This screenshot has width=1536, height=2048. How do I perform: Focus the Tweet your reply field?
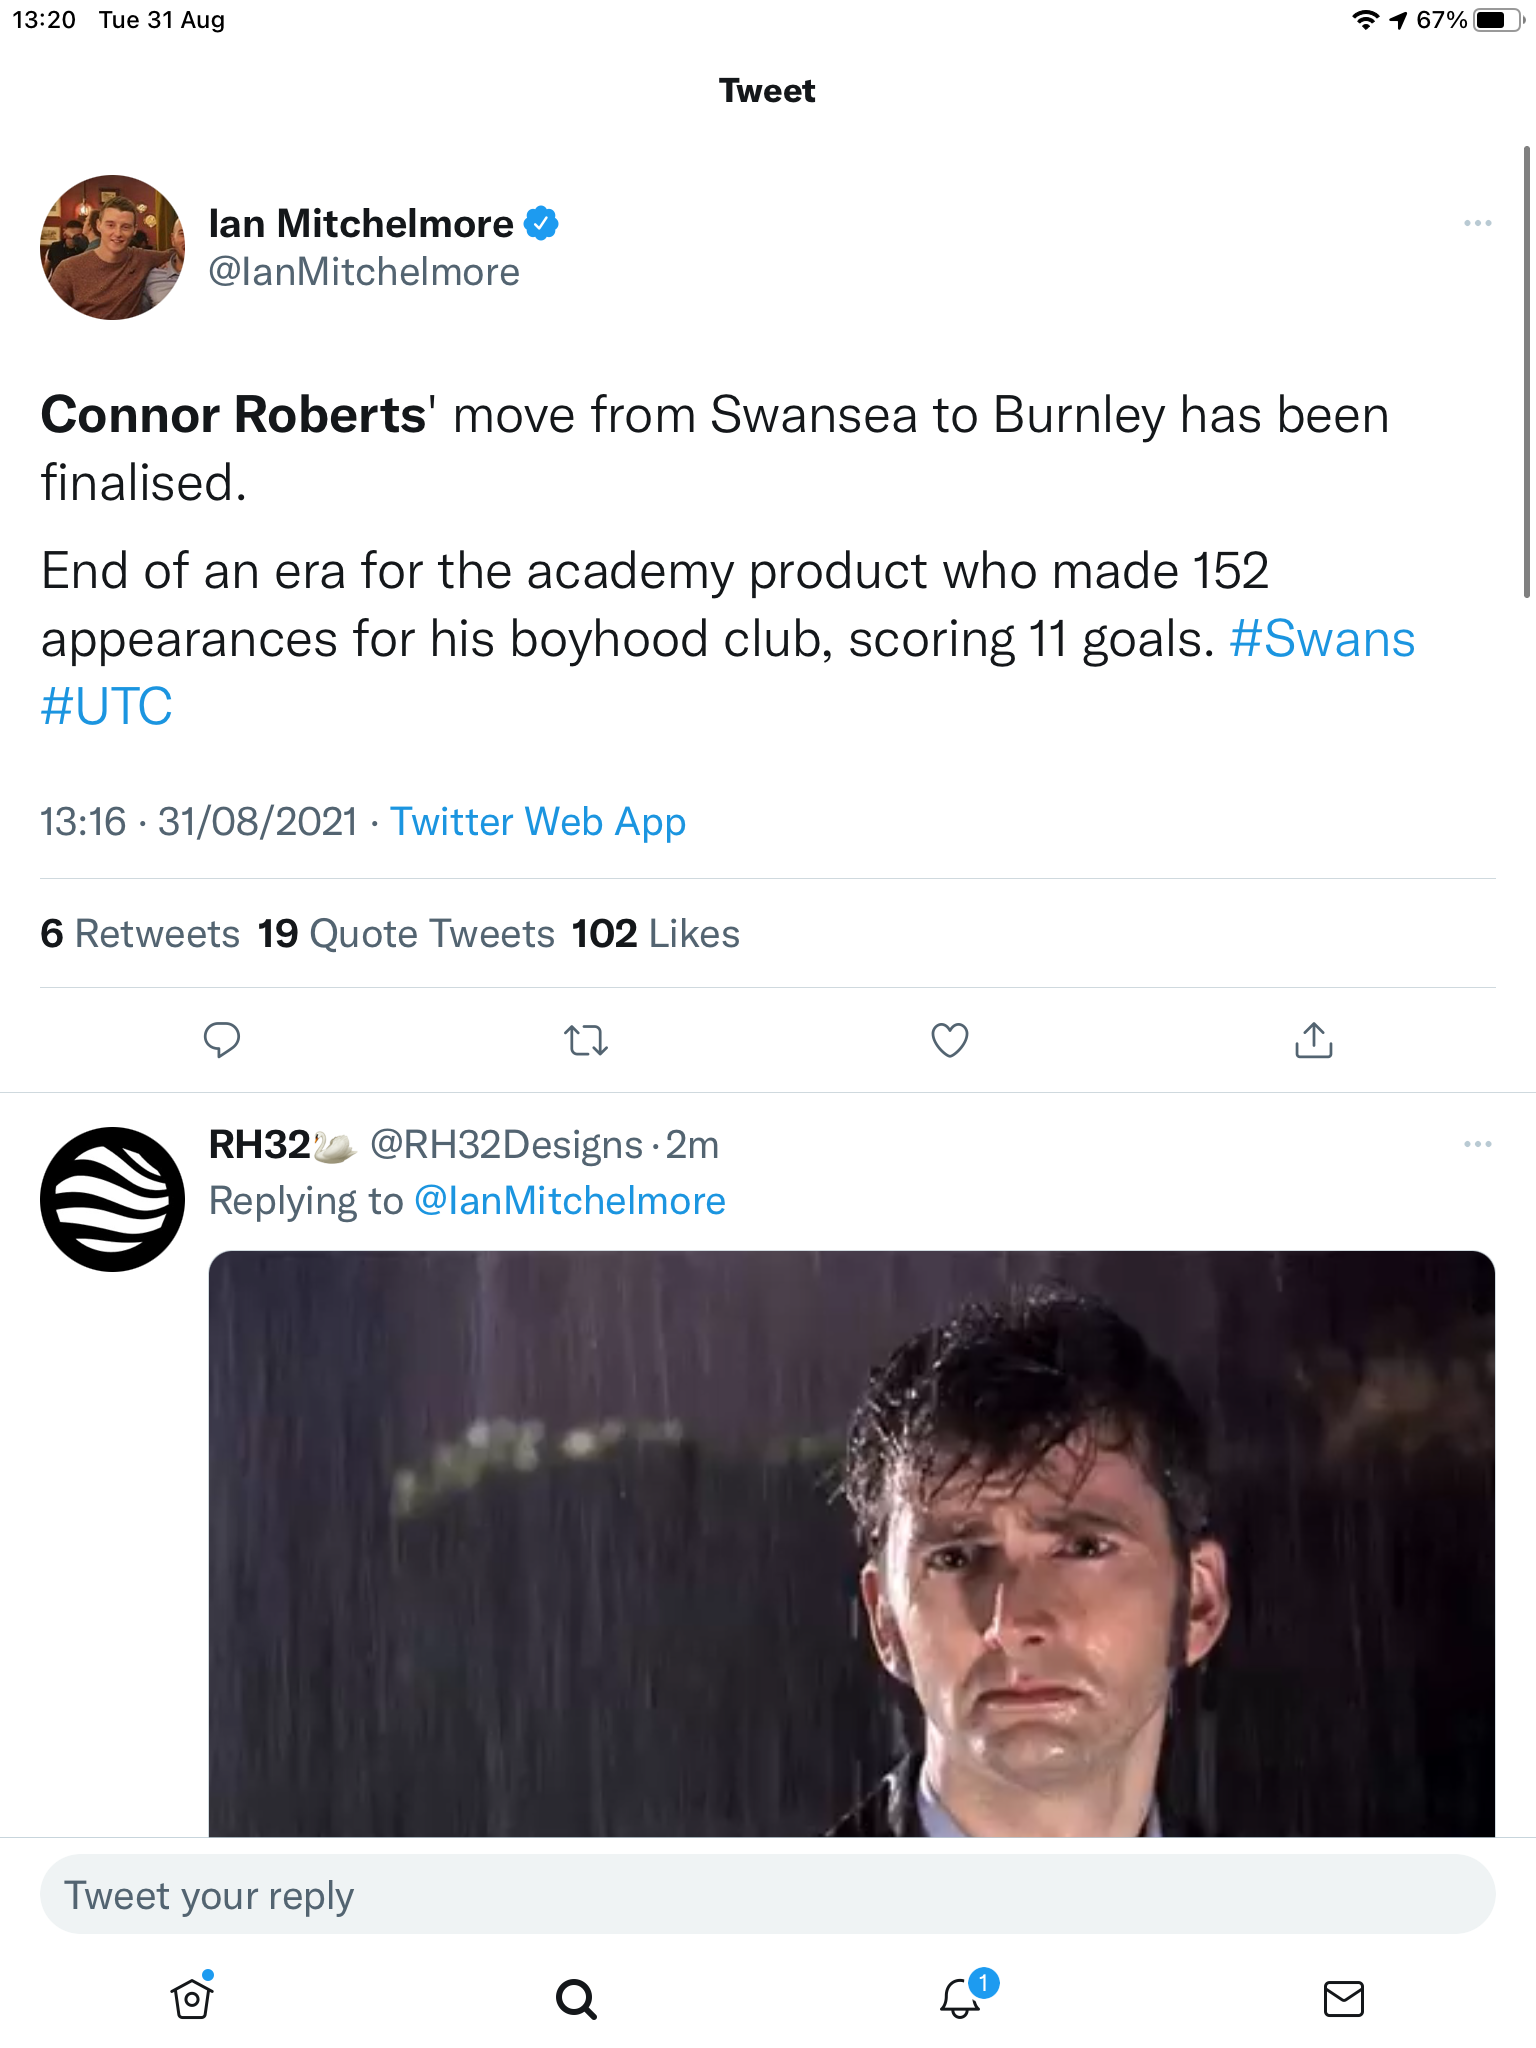[768, 1895]
